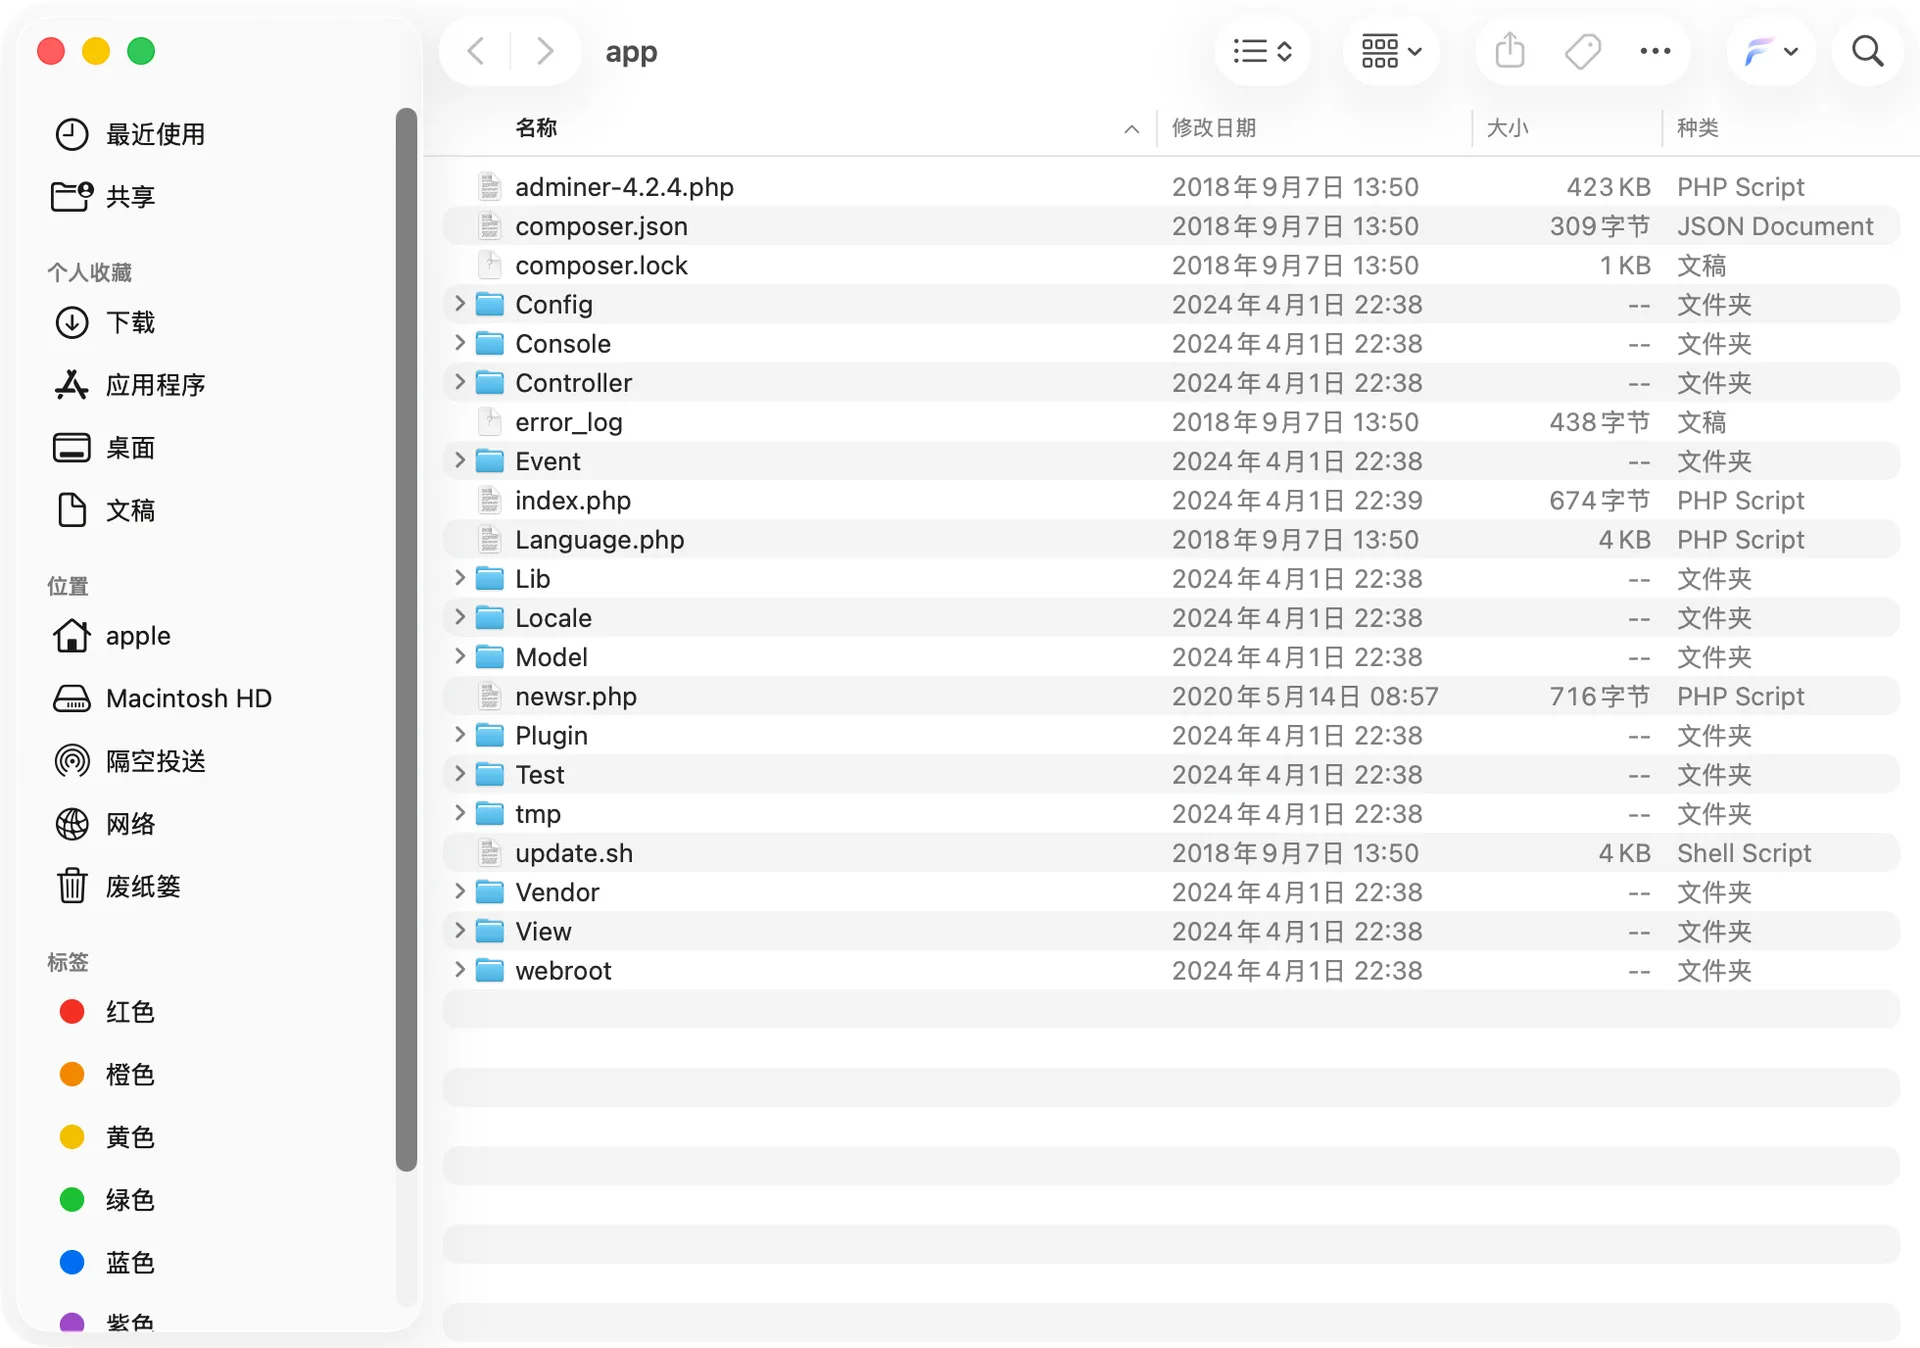
Task: Expand the webroot folder
Action: [460, 970]
